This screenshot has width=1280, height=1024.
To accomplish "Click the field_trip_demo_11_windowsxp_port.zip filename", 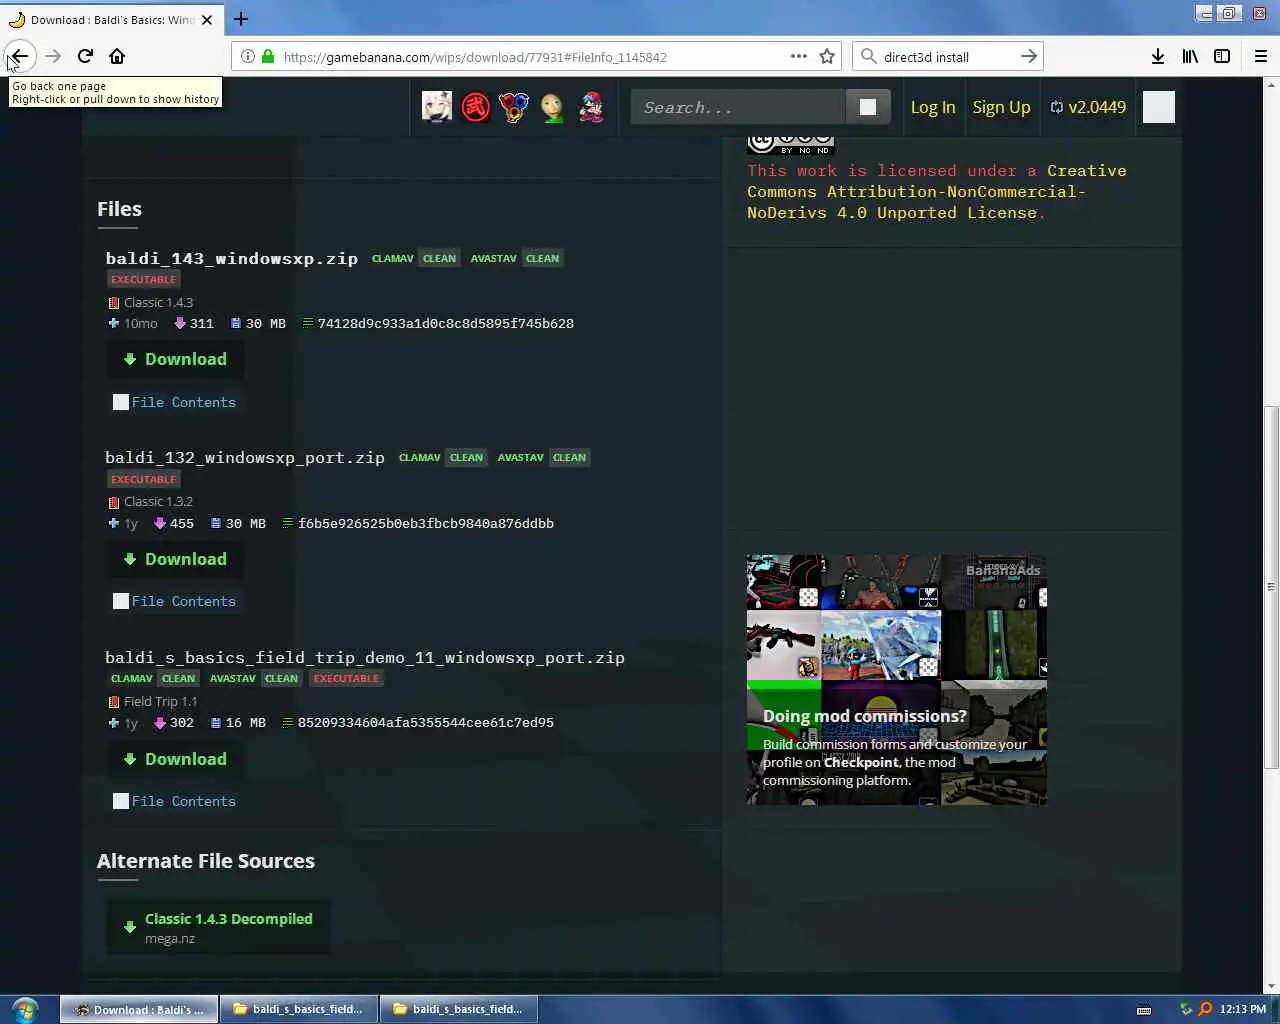I will [365, 657].
